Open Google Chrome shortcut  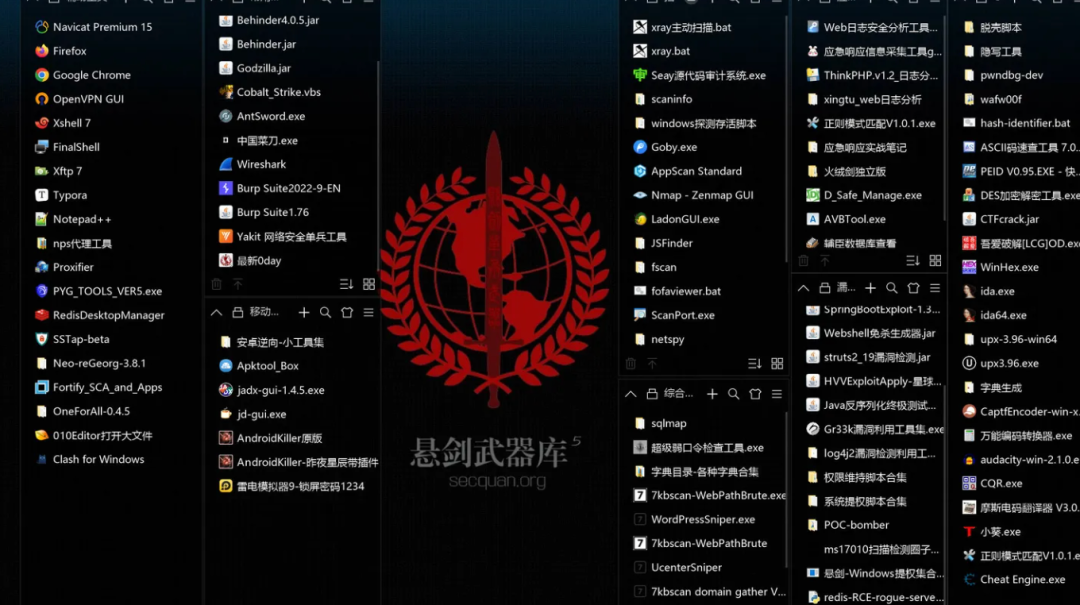coord(83,75)
